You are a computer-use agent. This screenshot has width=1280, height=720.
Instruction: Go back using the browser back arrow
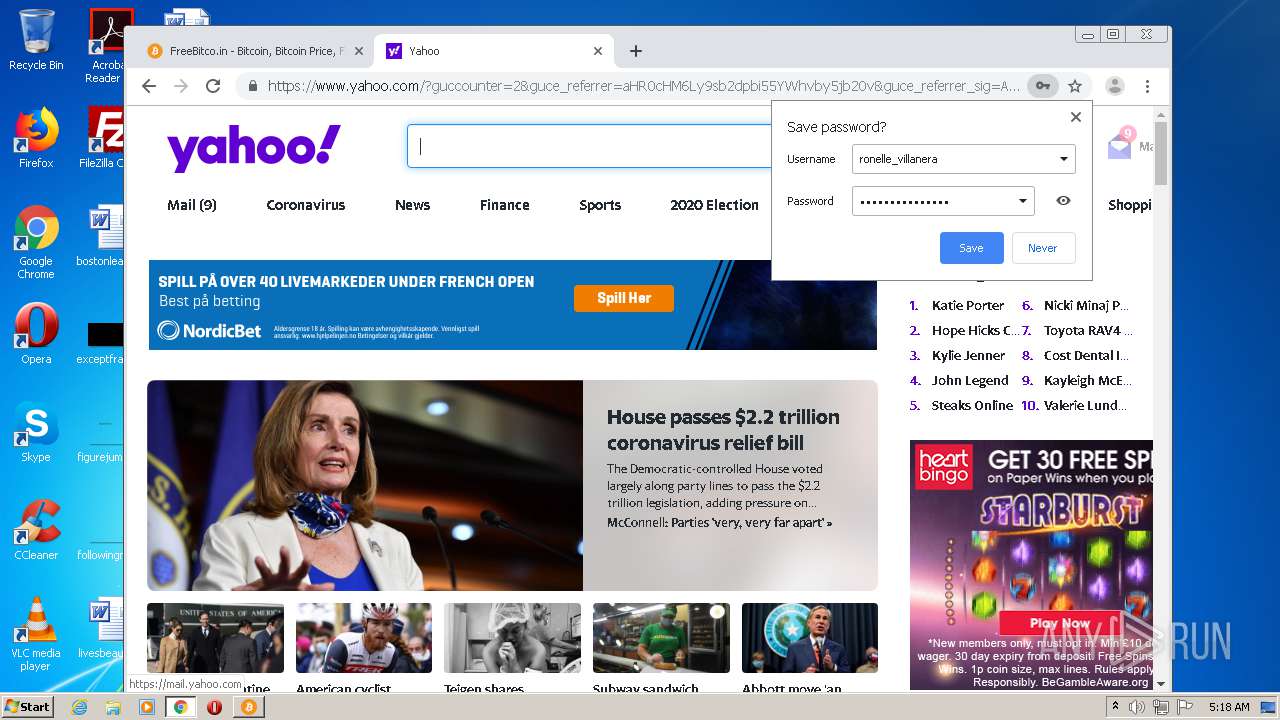[x=149, y=86]
